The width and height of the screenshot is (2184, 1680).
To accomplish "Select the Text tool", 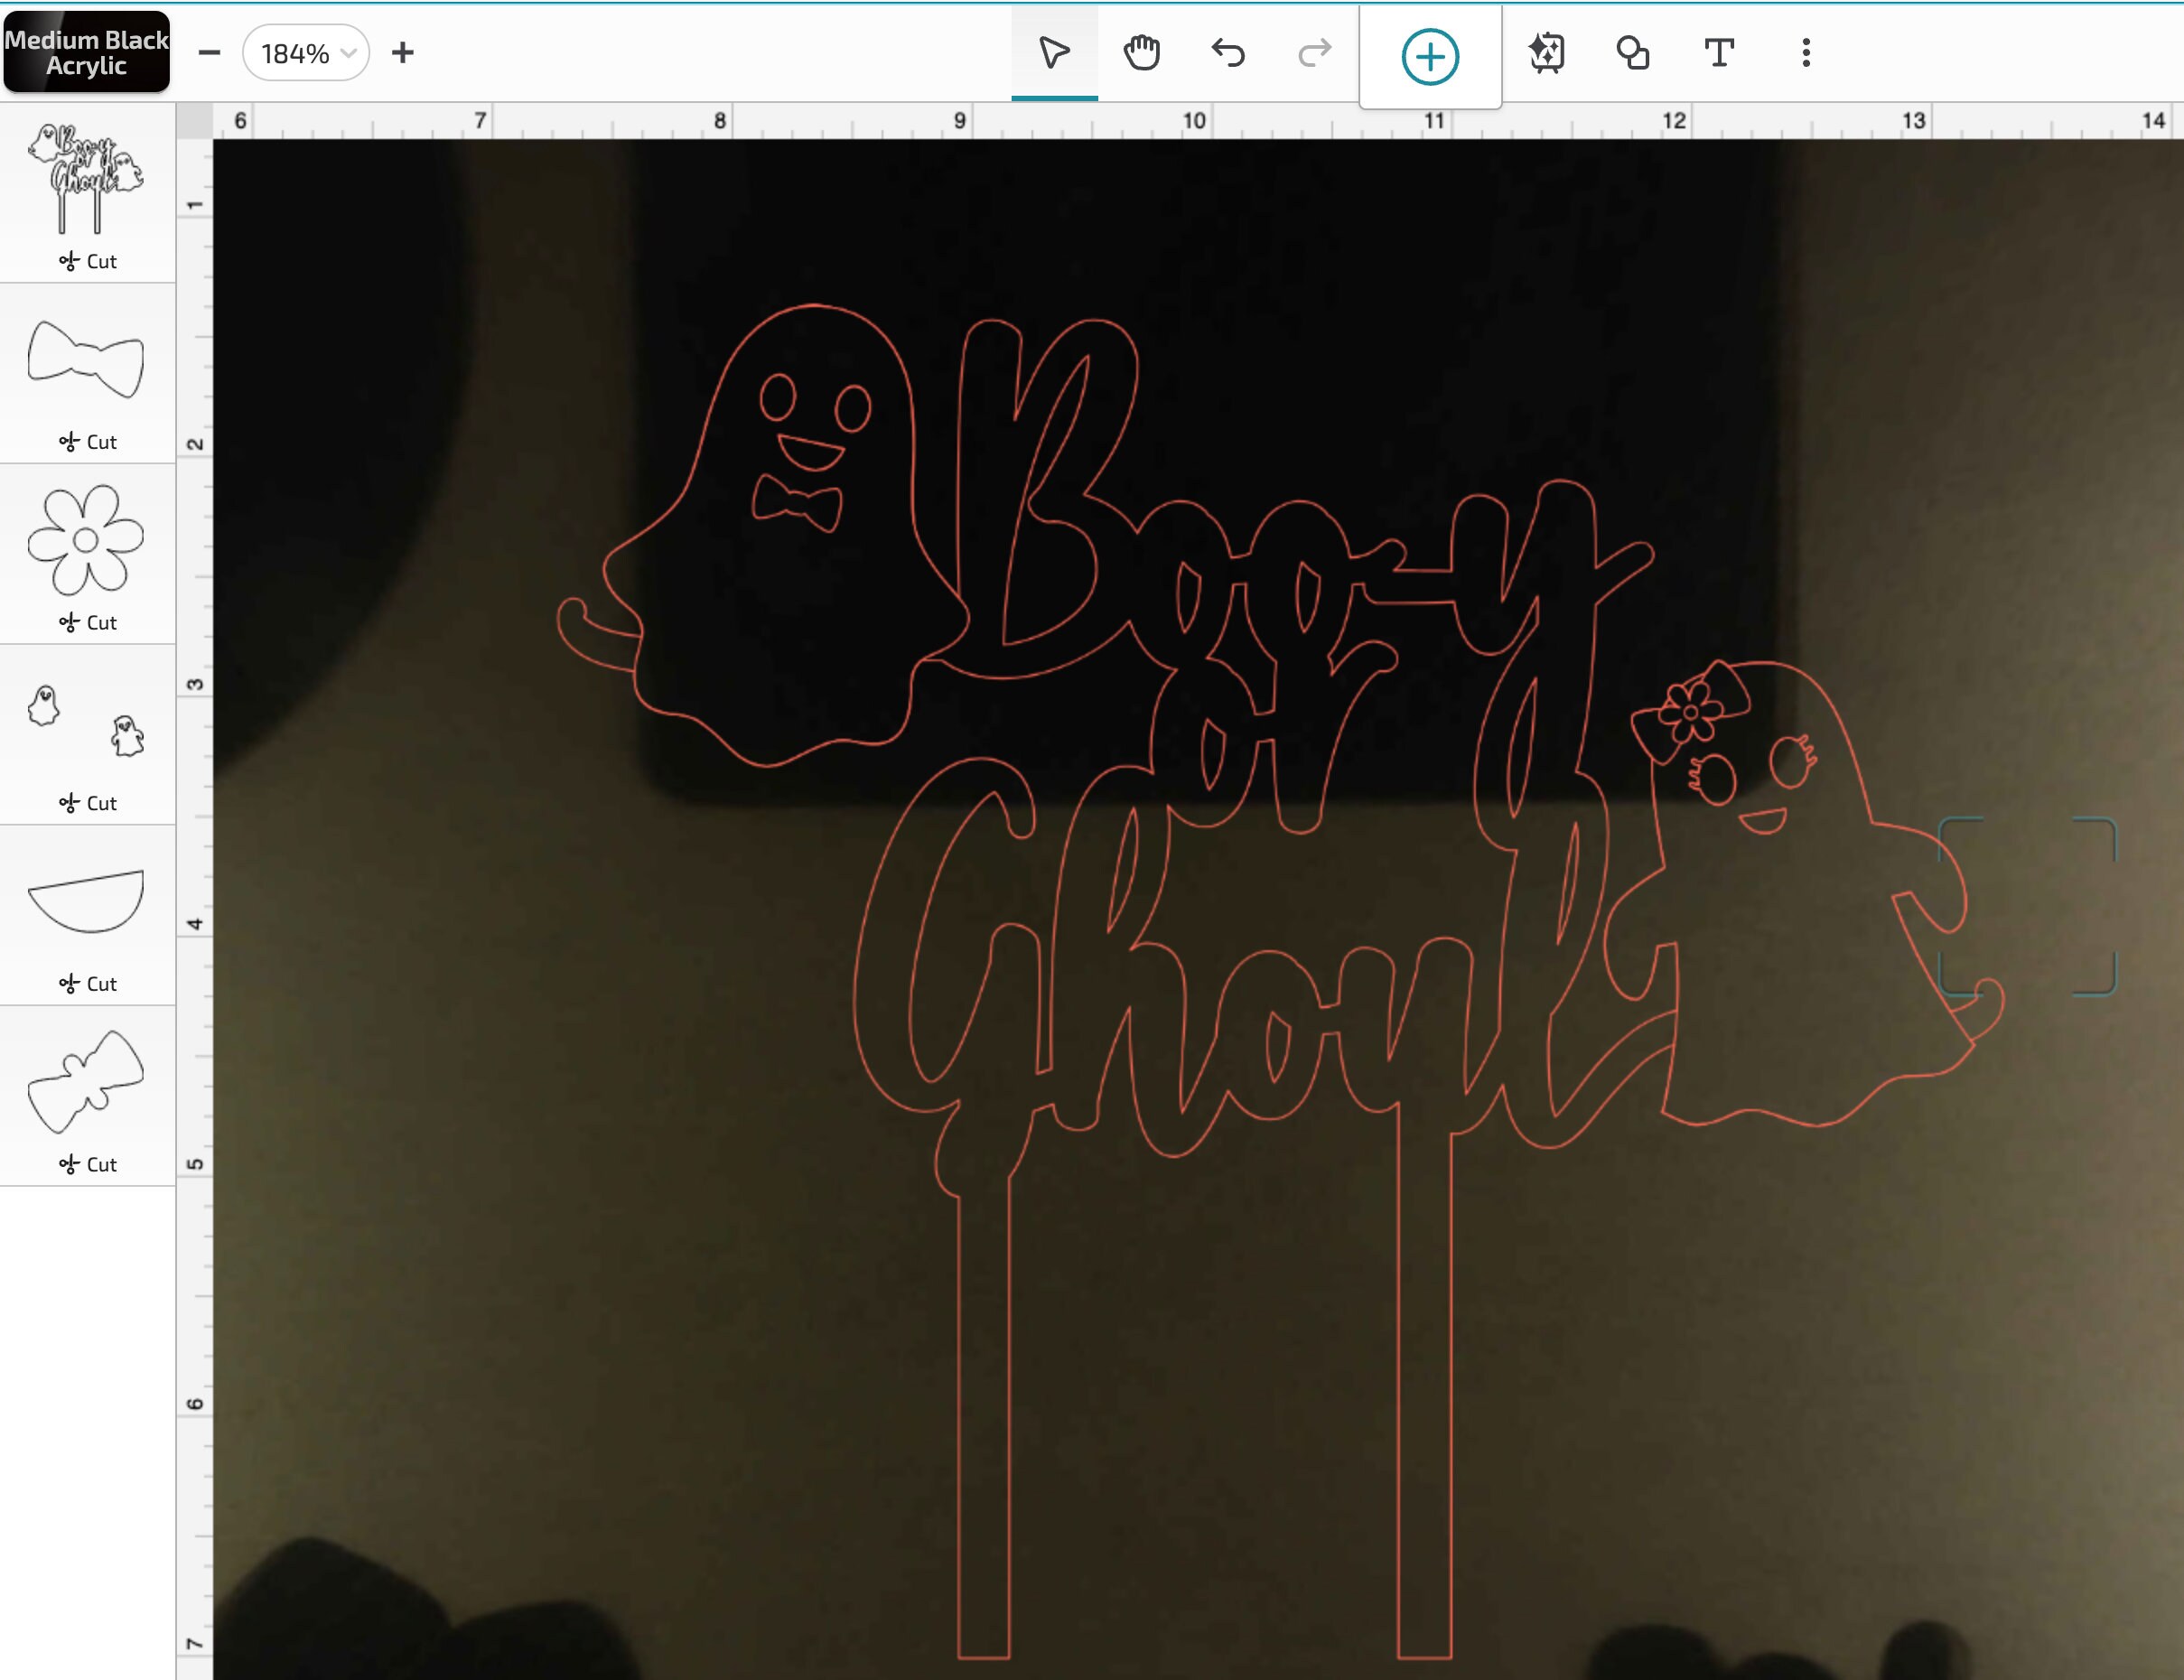I will pos(1719,53).
